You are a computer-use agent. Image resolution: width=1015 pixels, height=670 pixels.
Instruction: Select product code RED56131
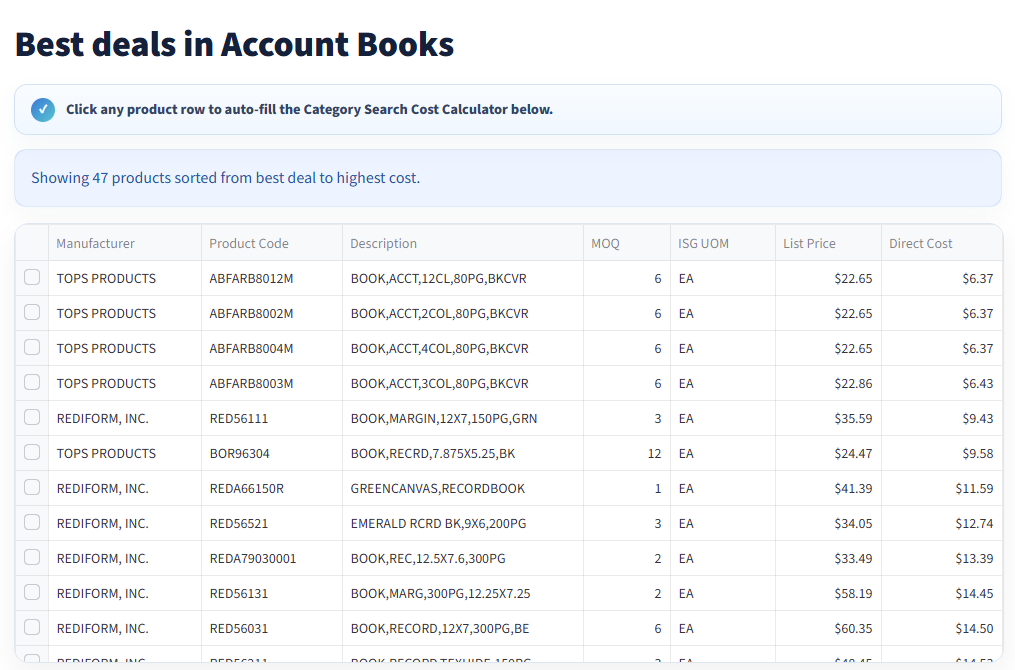239,593
